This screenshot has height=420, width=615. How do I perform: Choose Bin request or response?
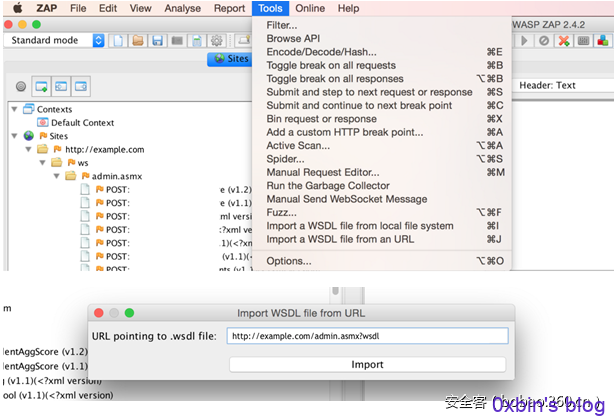[x=382, y=118]
